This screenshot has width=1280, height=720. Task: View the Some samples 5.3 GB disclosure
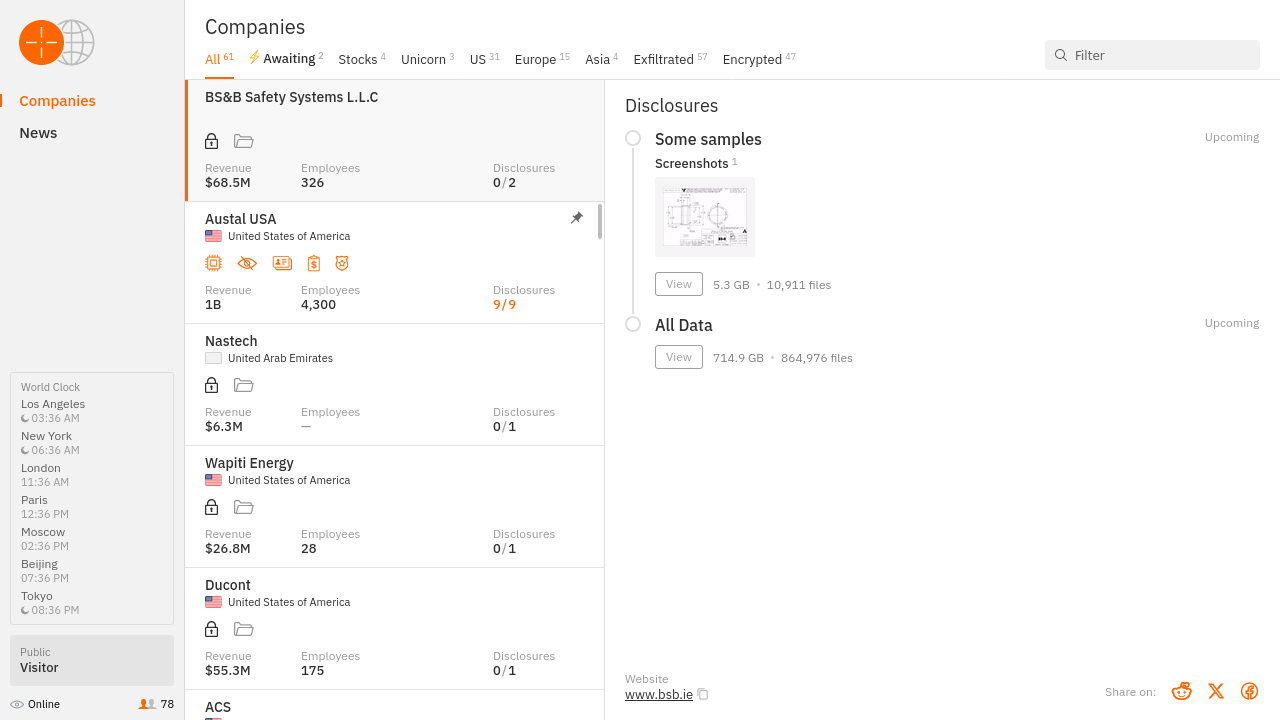678,284
